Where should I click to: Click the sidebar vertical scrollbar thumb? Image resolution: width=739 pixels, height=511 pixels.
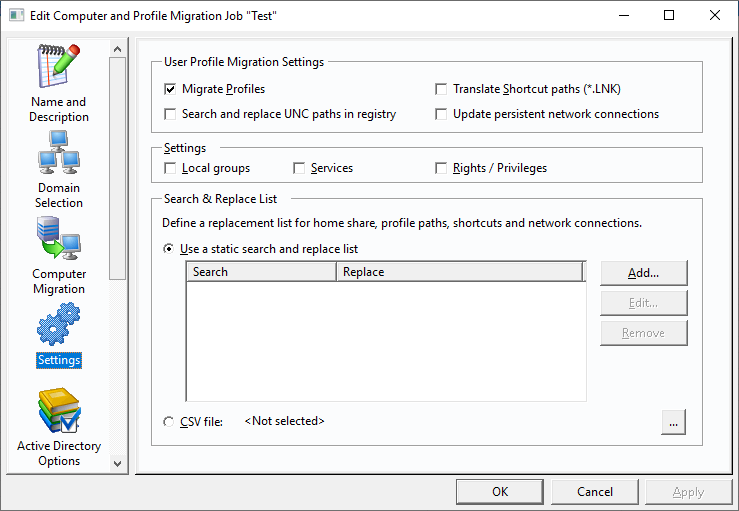(x=118, y=168)
